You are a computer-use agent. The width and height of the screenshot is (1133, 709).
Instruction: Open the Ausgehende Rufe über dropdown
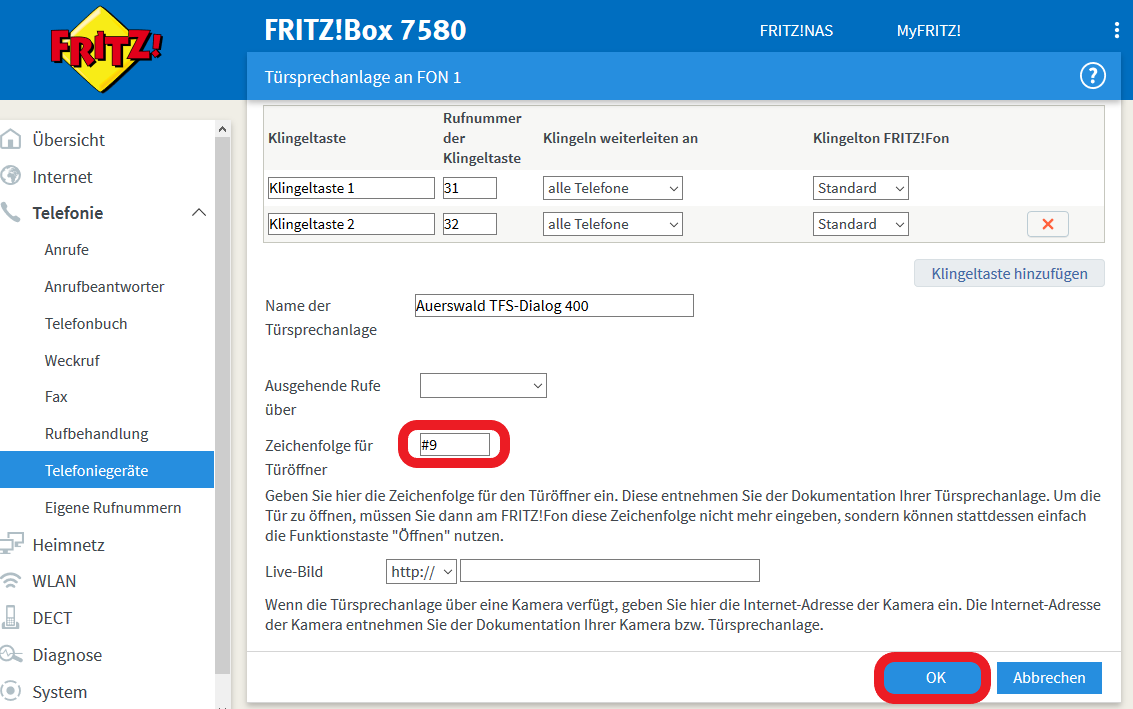point(483,386)
